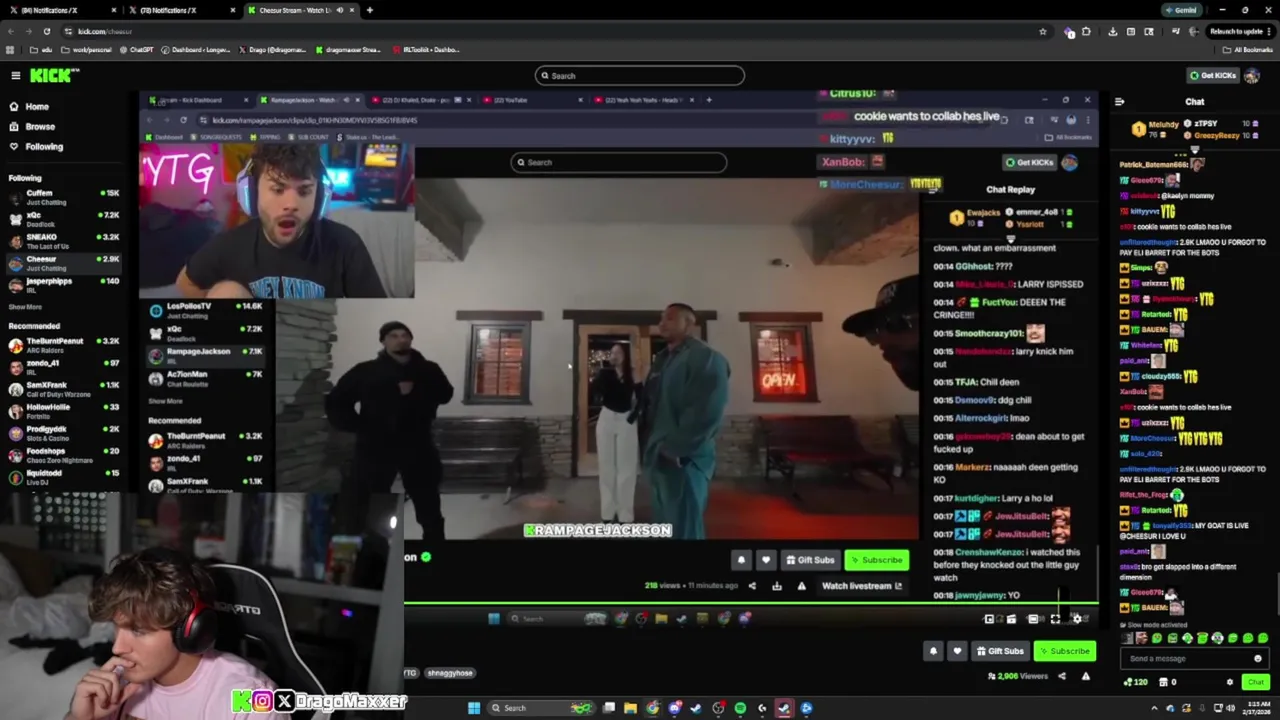Click Relaunch to update button

click(1240, 31)
